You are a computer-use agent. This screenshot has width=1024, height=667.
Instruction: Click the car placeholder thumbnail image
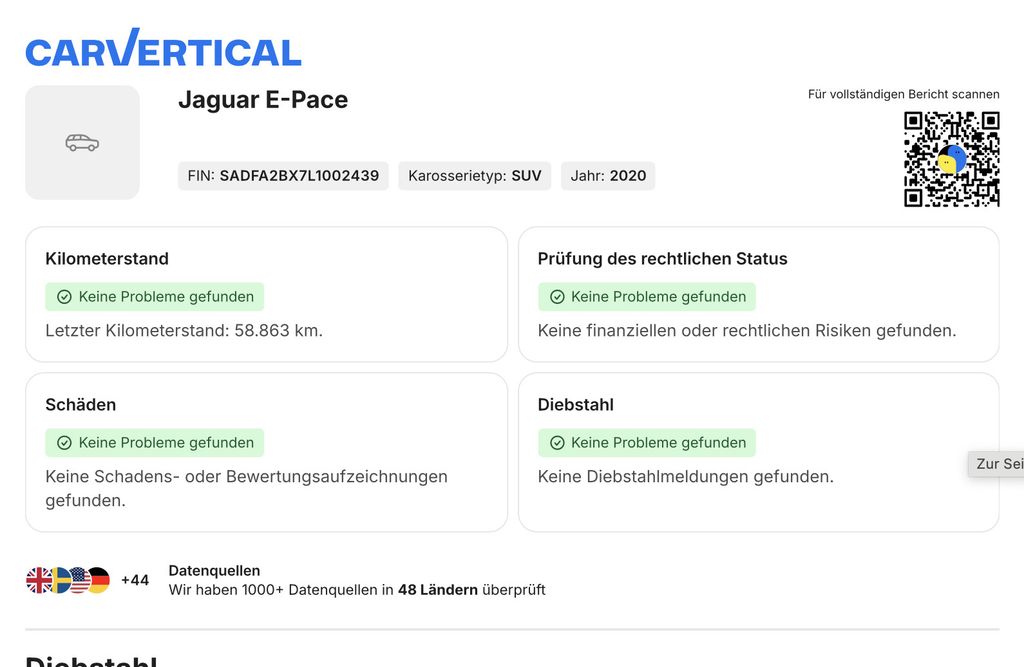(x=82, y=142)
